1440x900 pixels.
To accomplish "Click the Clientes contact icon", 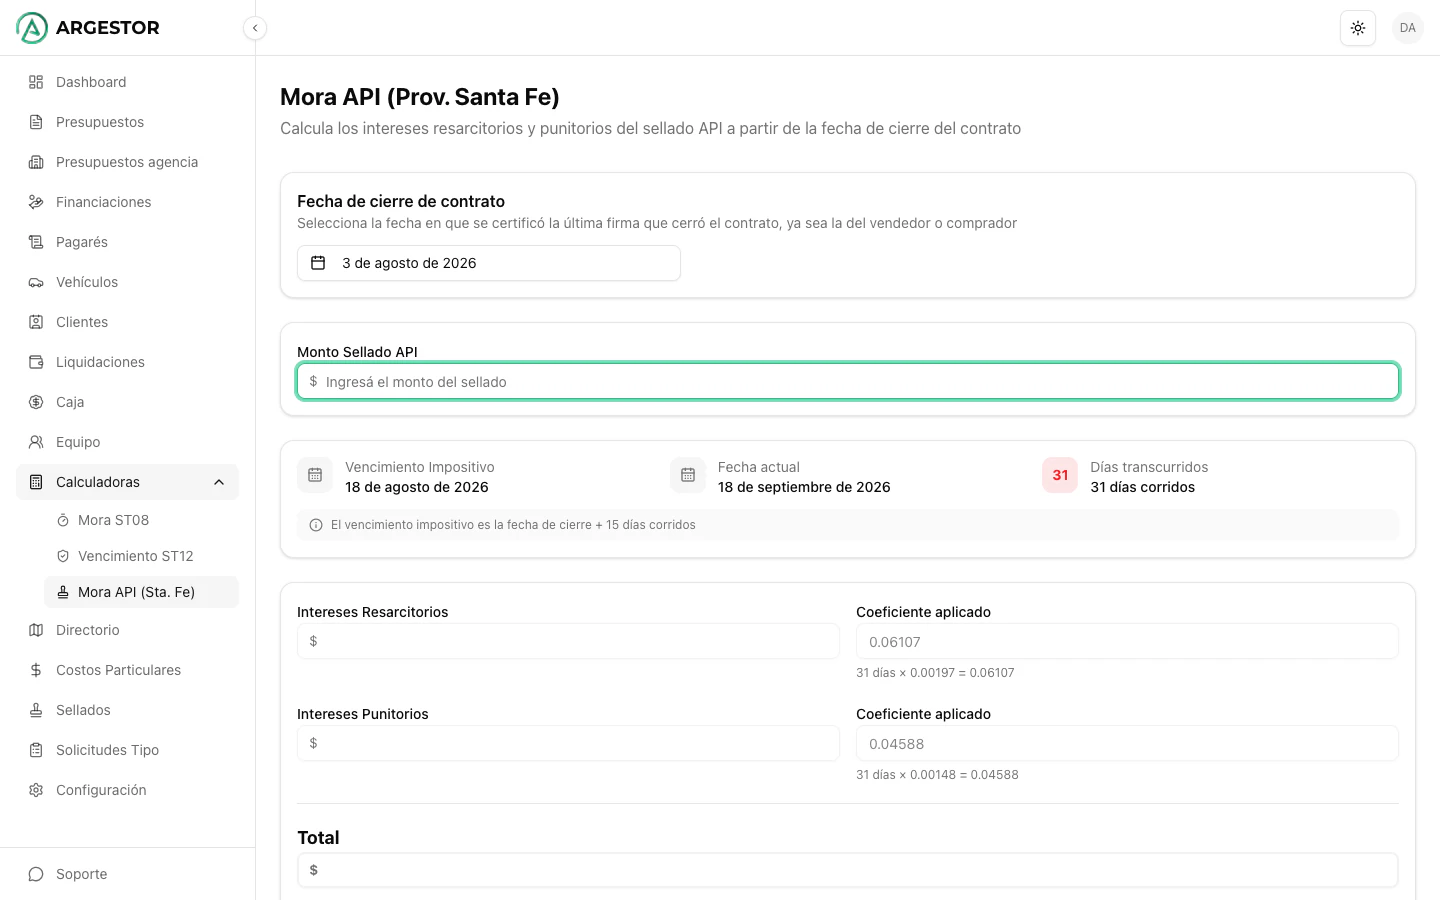I will tap(36, 322).
